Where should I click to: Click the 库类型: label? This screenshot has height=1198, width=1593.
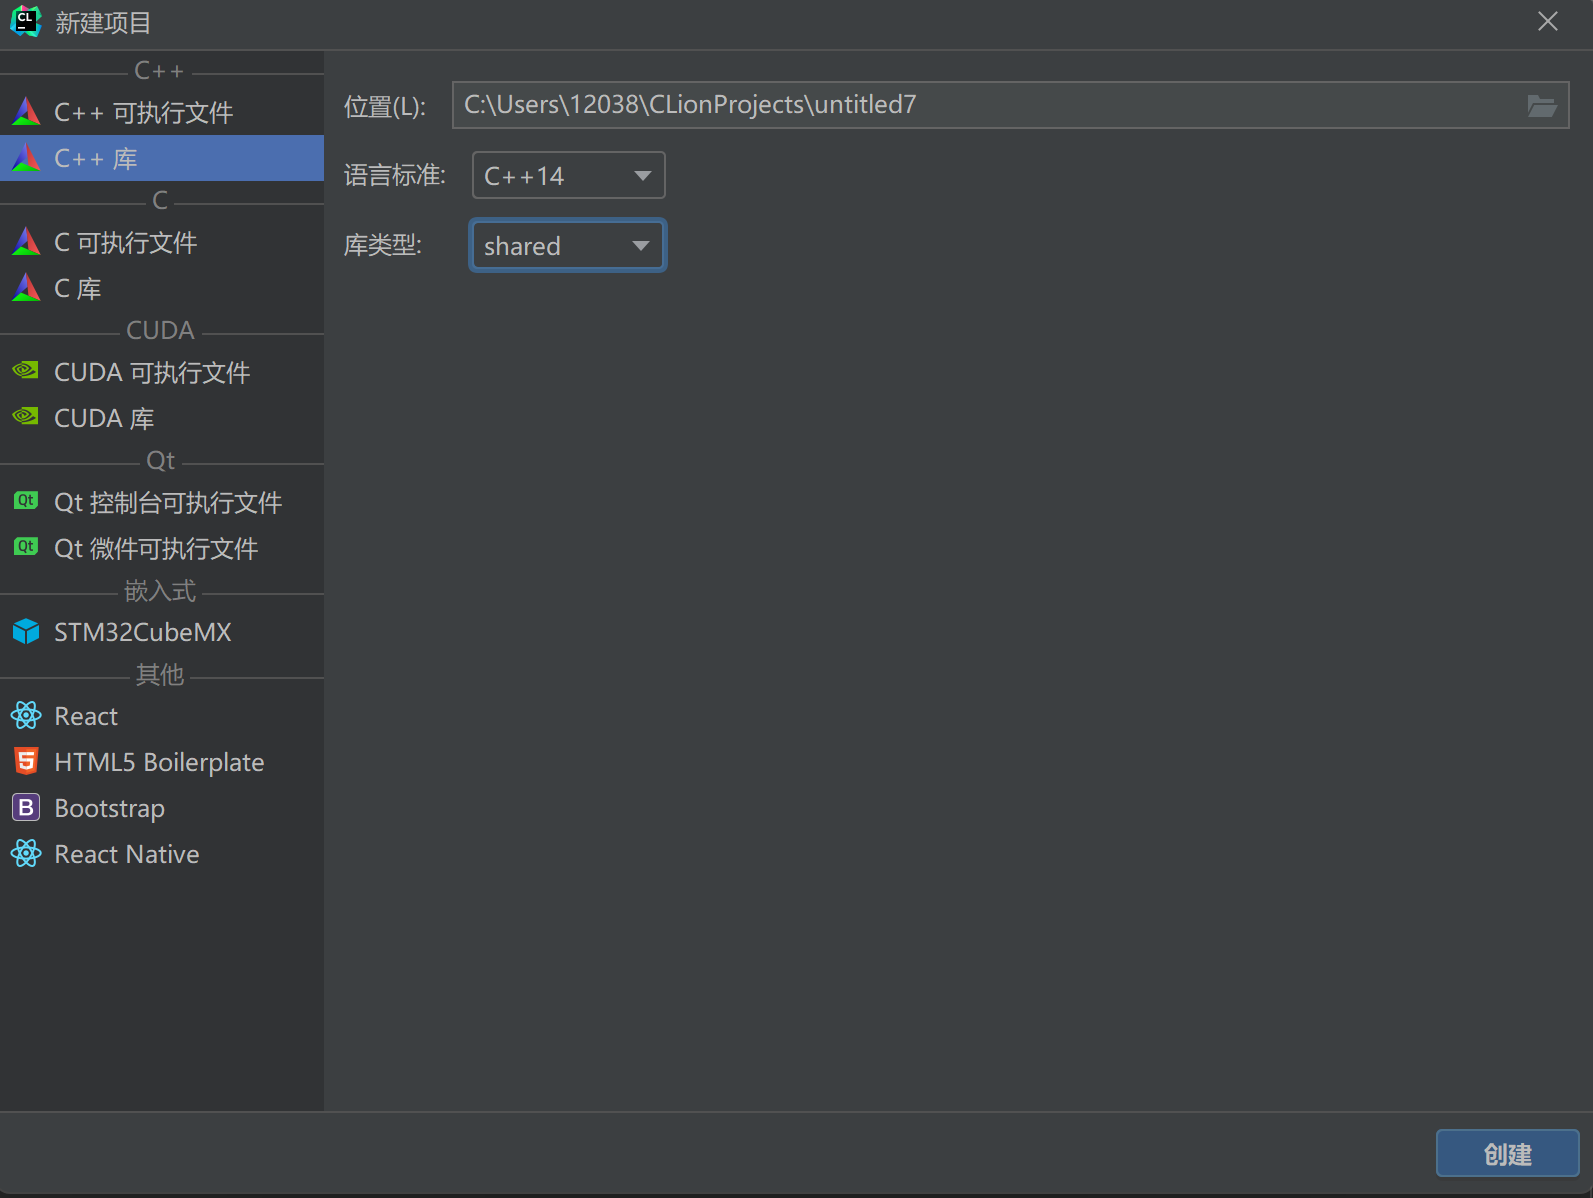(383, 245)
